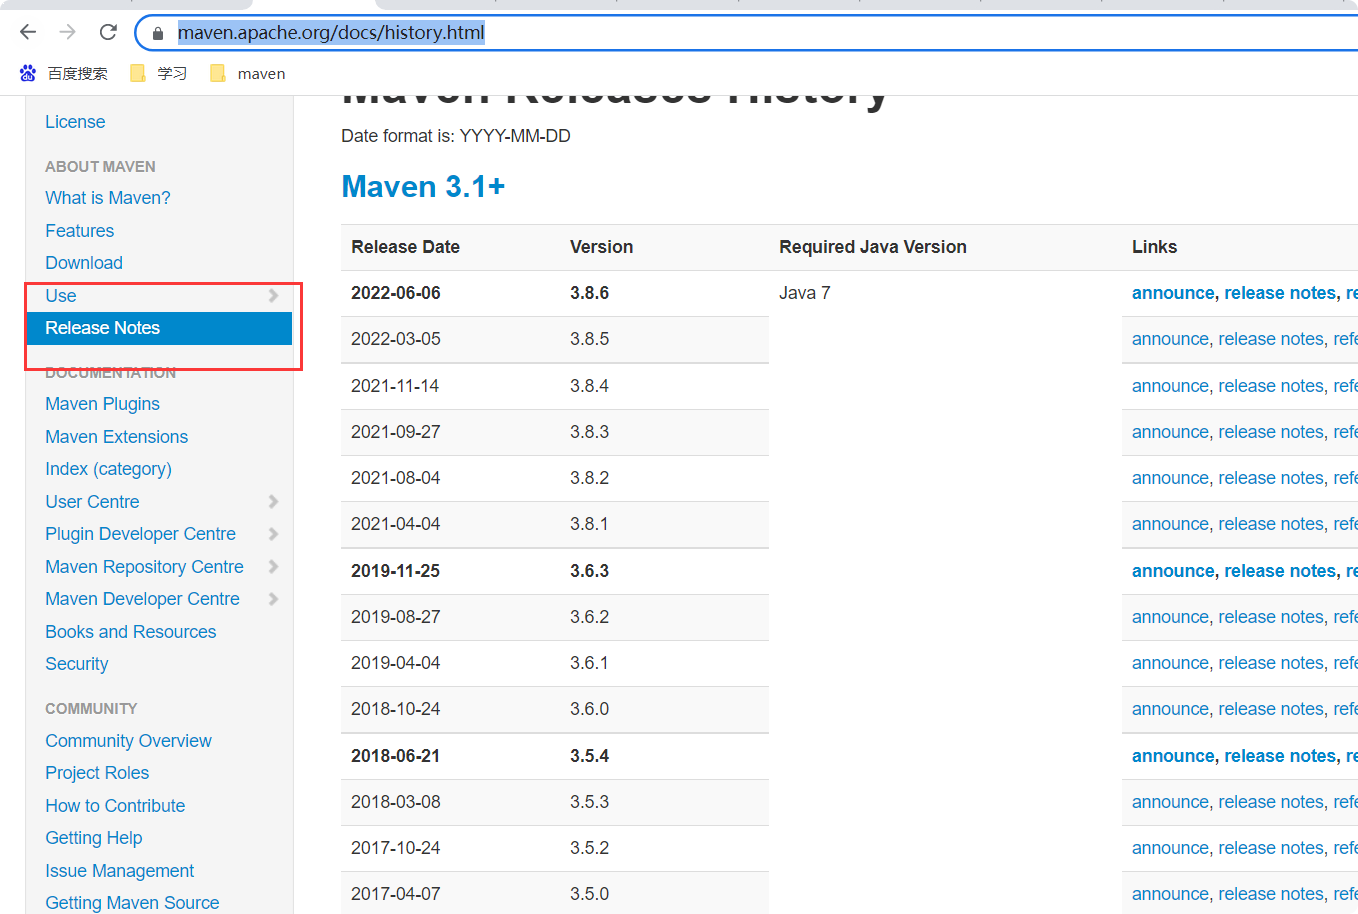Open the Index (category) link

108,469
